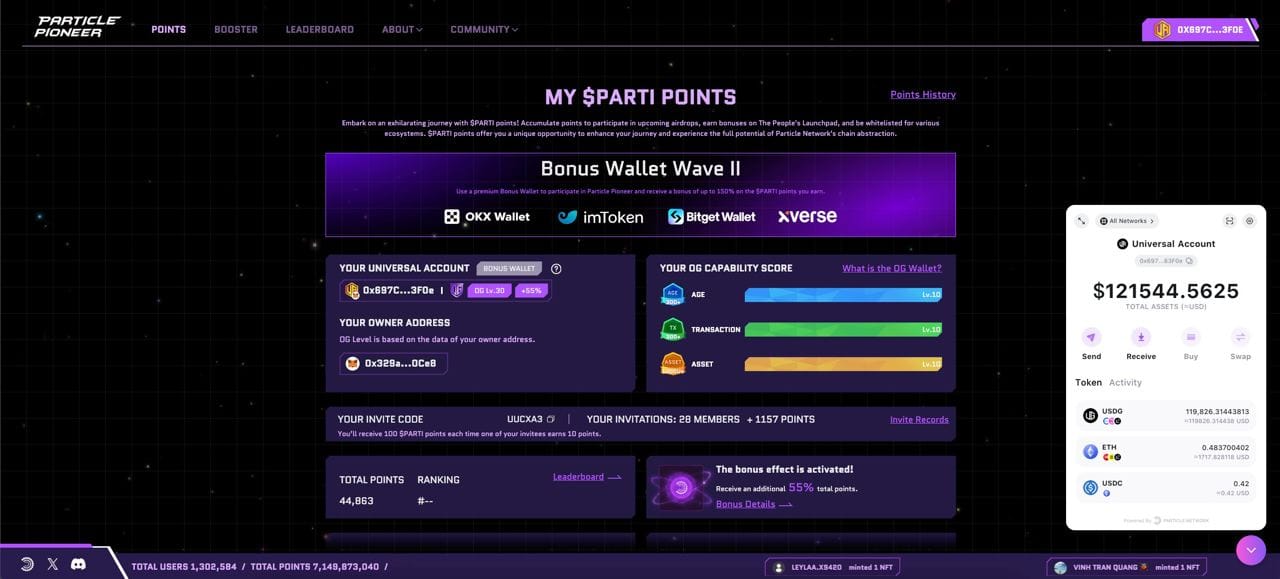Select the USDC token row
Screen dimensions: 1280x579
click(x=1166, y=487)
